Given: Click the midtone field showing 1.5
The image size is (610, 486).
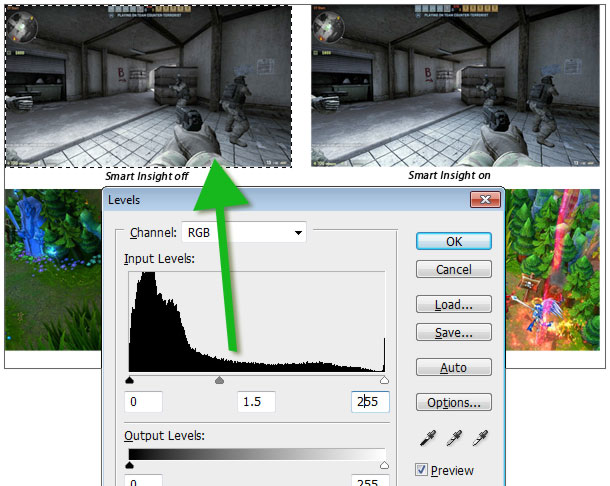Looking at the screenshot, I should pyautogui.click(x=256, y=402).
